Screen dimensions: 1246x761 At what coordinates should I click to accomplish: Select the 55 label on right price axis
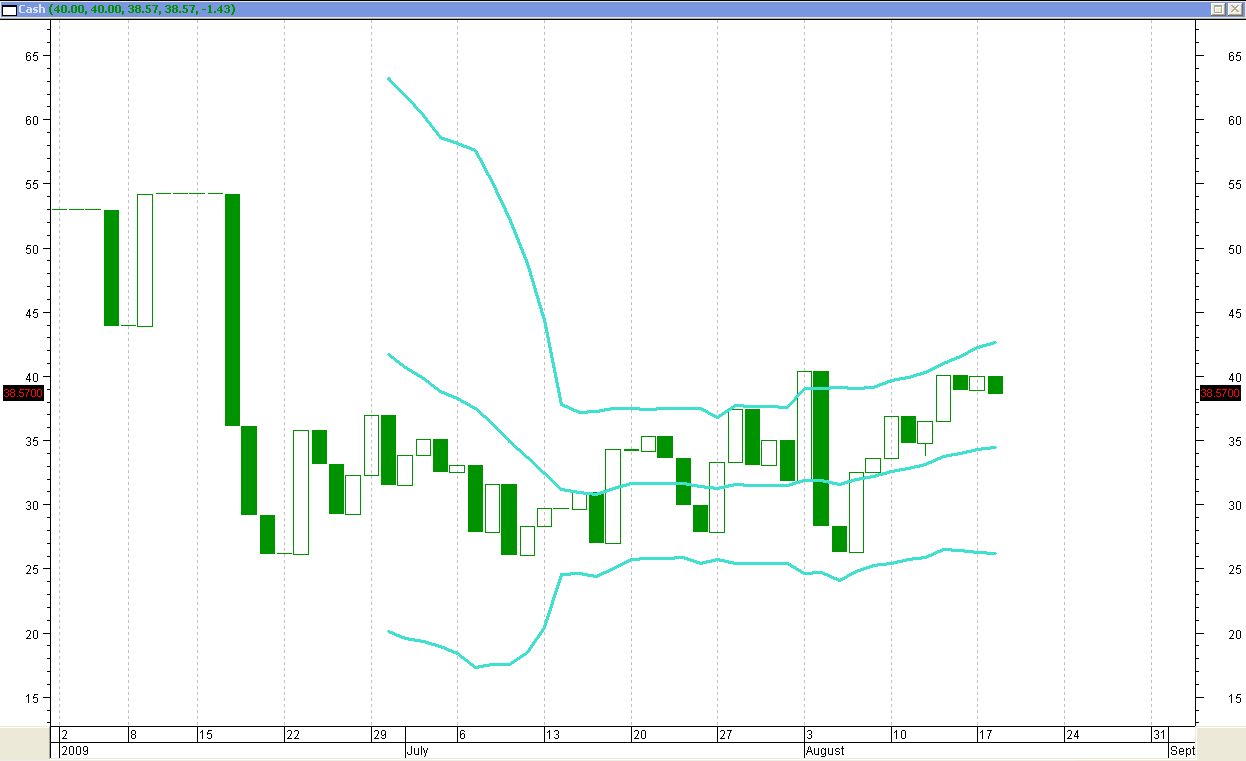click(1235, 184)
